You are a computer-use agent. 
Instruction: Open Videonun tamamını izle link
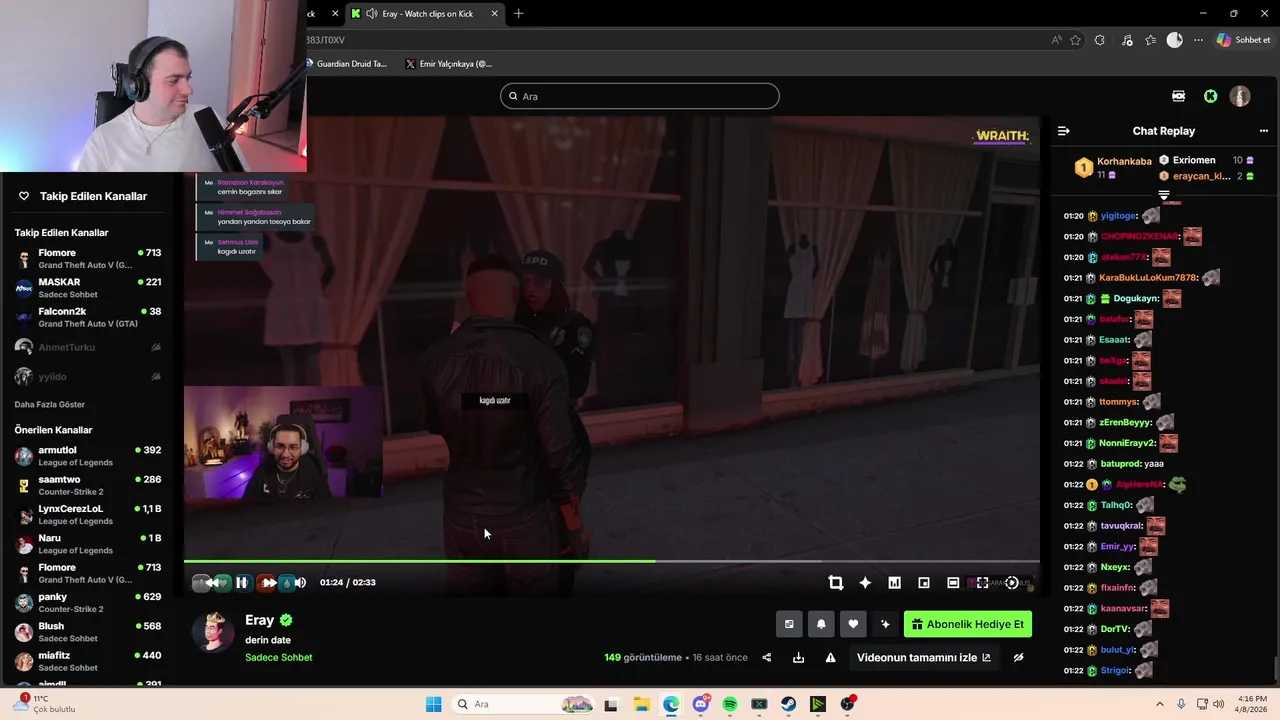924,658
